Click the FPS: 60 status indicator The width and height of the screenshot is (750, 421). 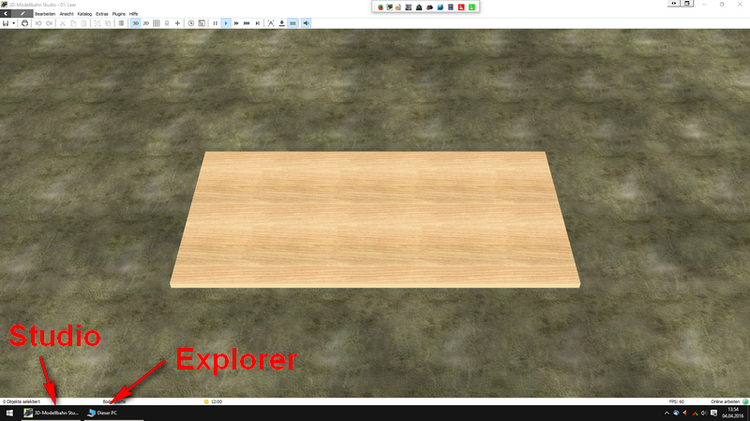(x=676, y=402)
